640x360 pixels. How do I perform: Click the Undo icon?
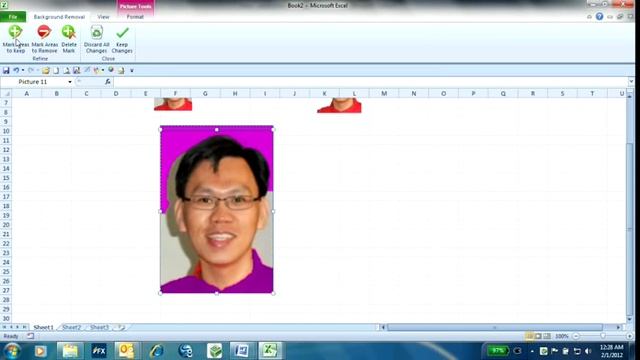point(16,71)
